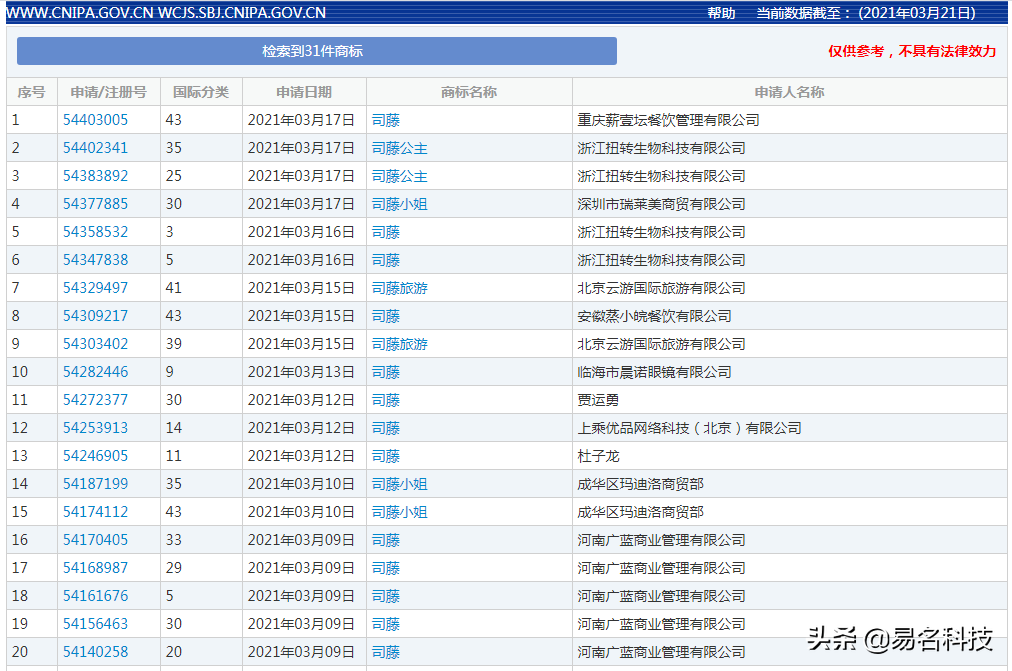The height and width of the screenshot is (671, 1012).
Task: Click the 申请/注册号 column header
Action: coord(108,92)
